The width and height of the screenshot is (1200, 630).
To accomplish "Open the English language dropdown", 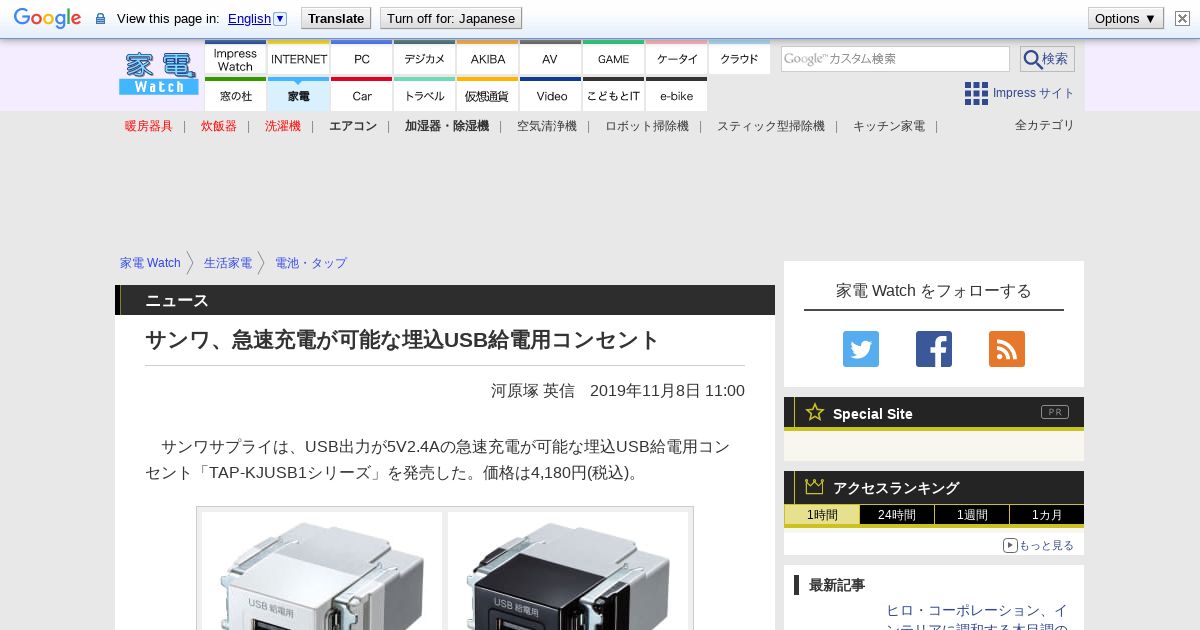I will tap(257, 18).
